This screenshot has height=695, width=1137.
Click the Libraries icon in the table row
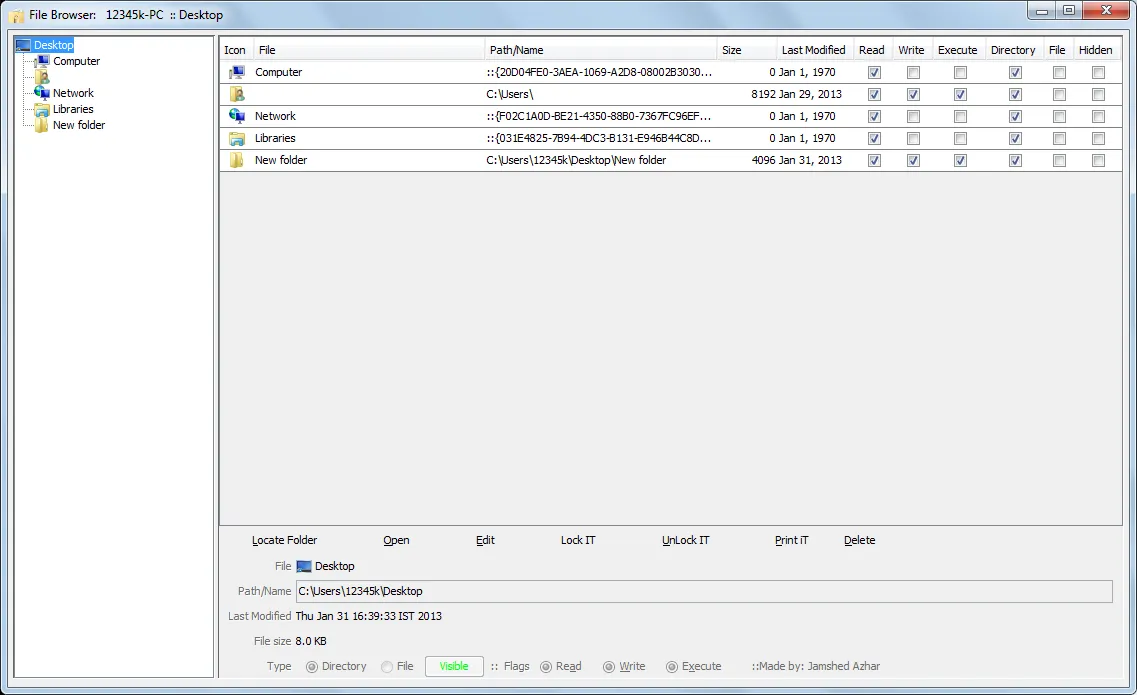point(236,138)
